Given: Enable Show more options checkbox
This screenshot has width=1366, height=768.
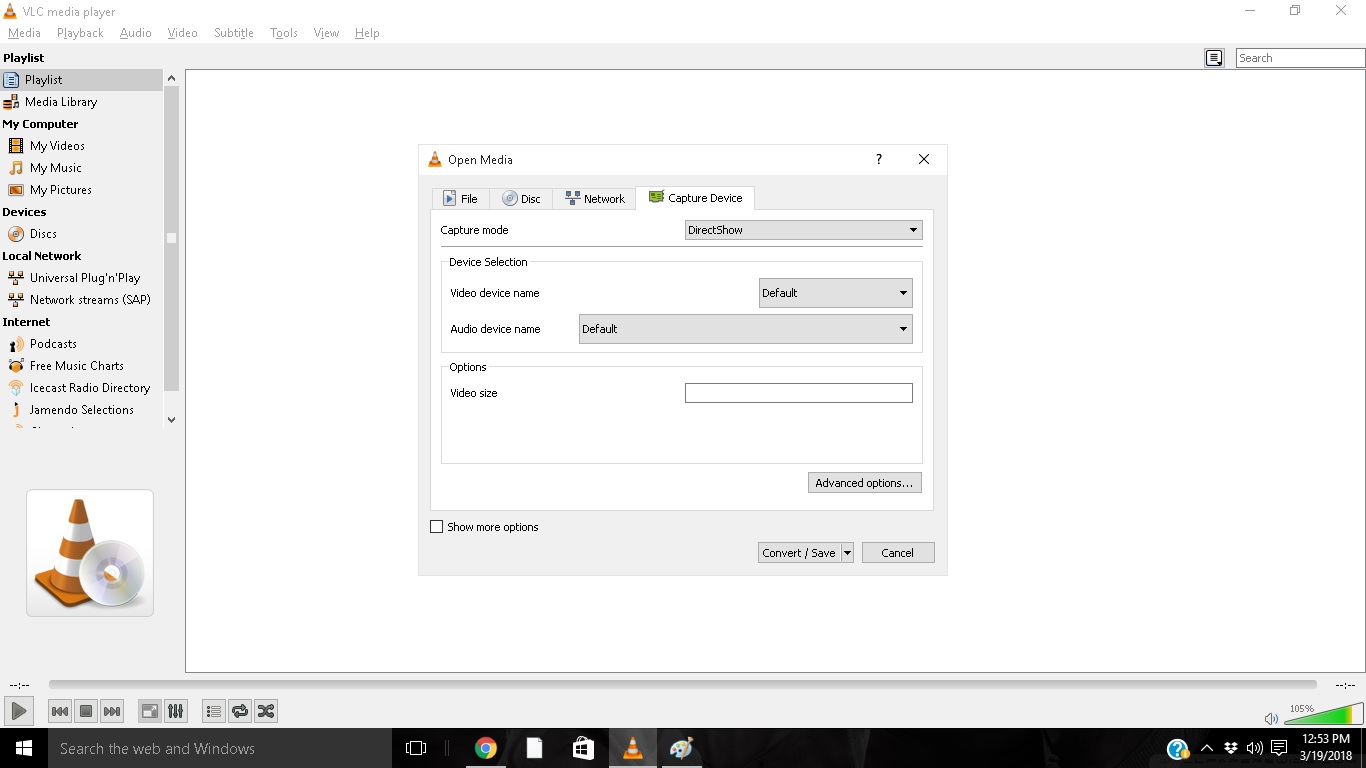Looking at the screenshot, I should tap(436, 527).
